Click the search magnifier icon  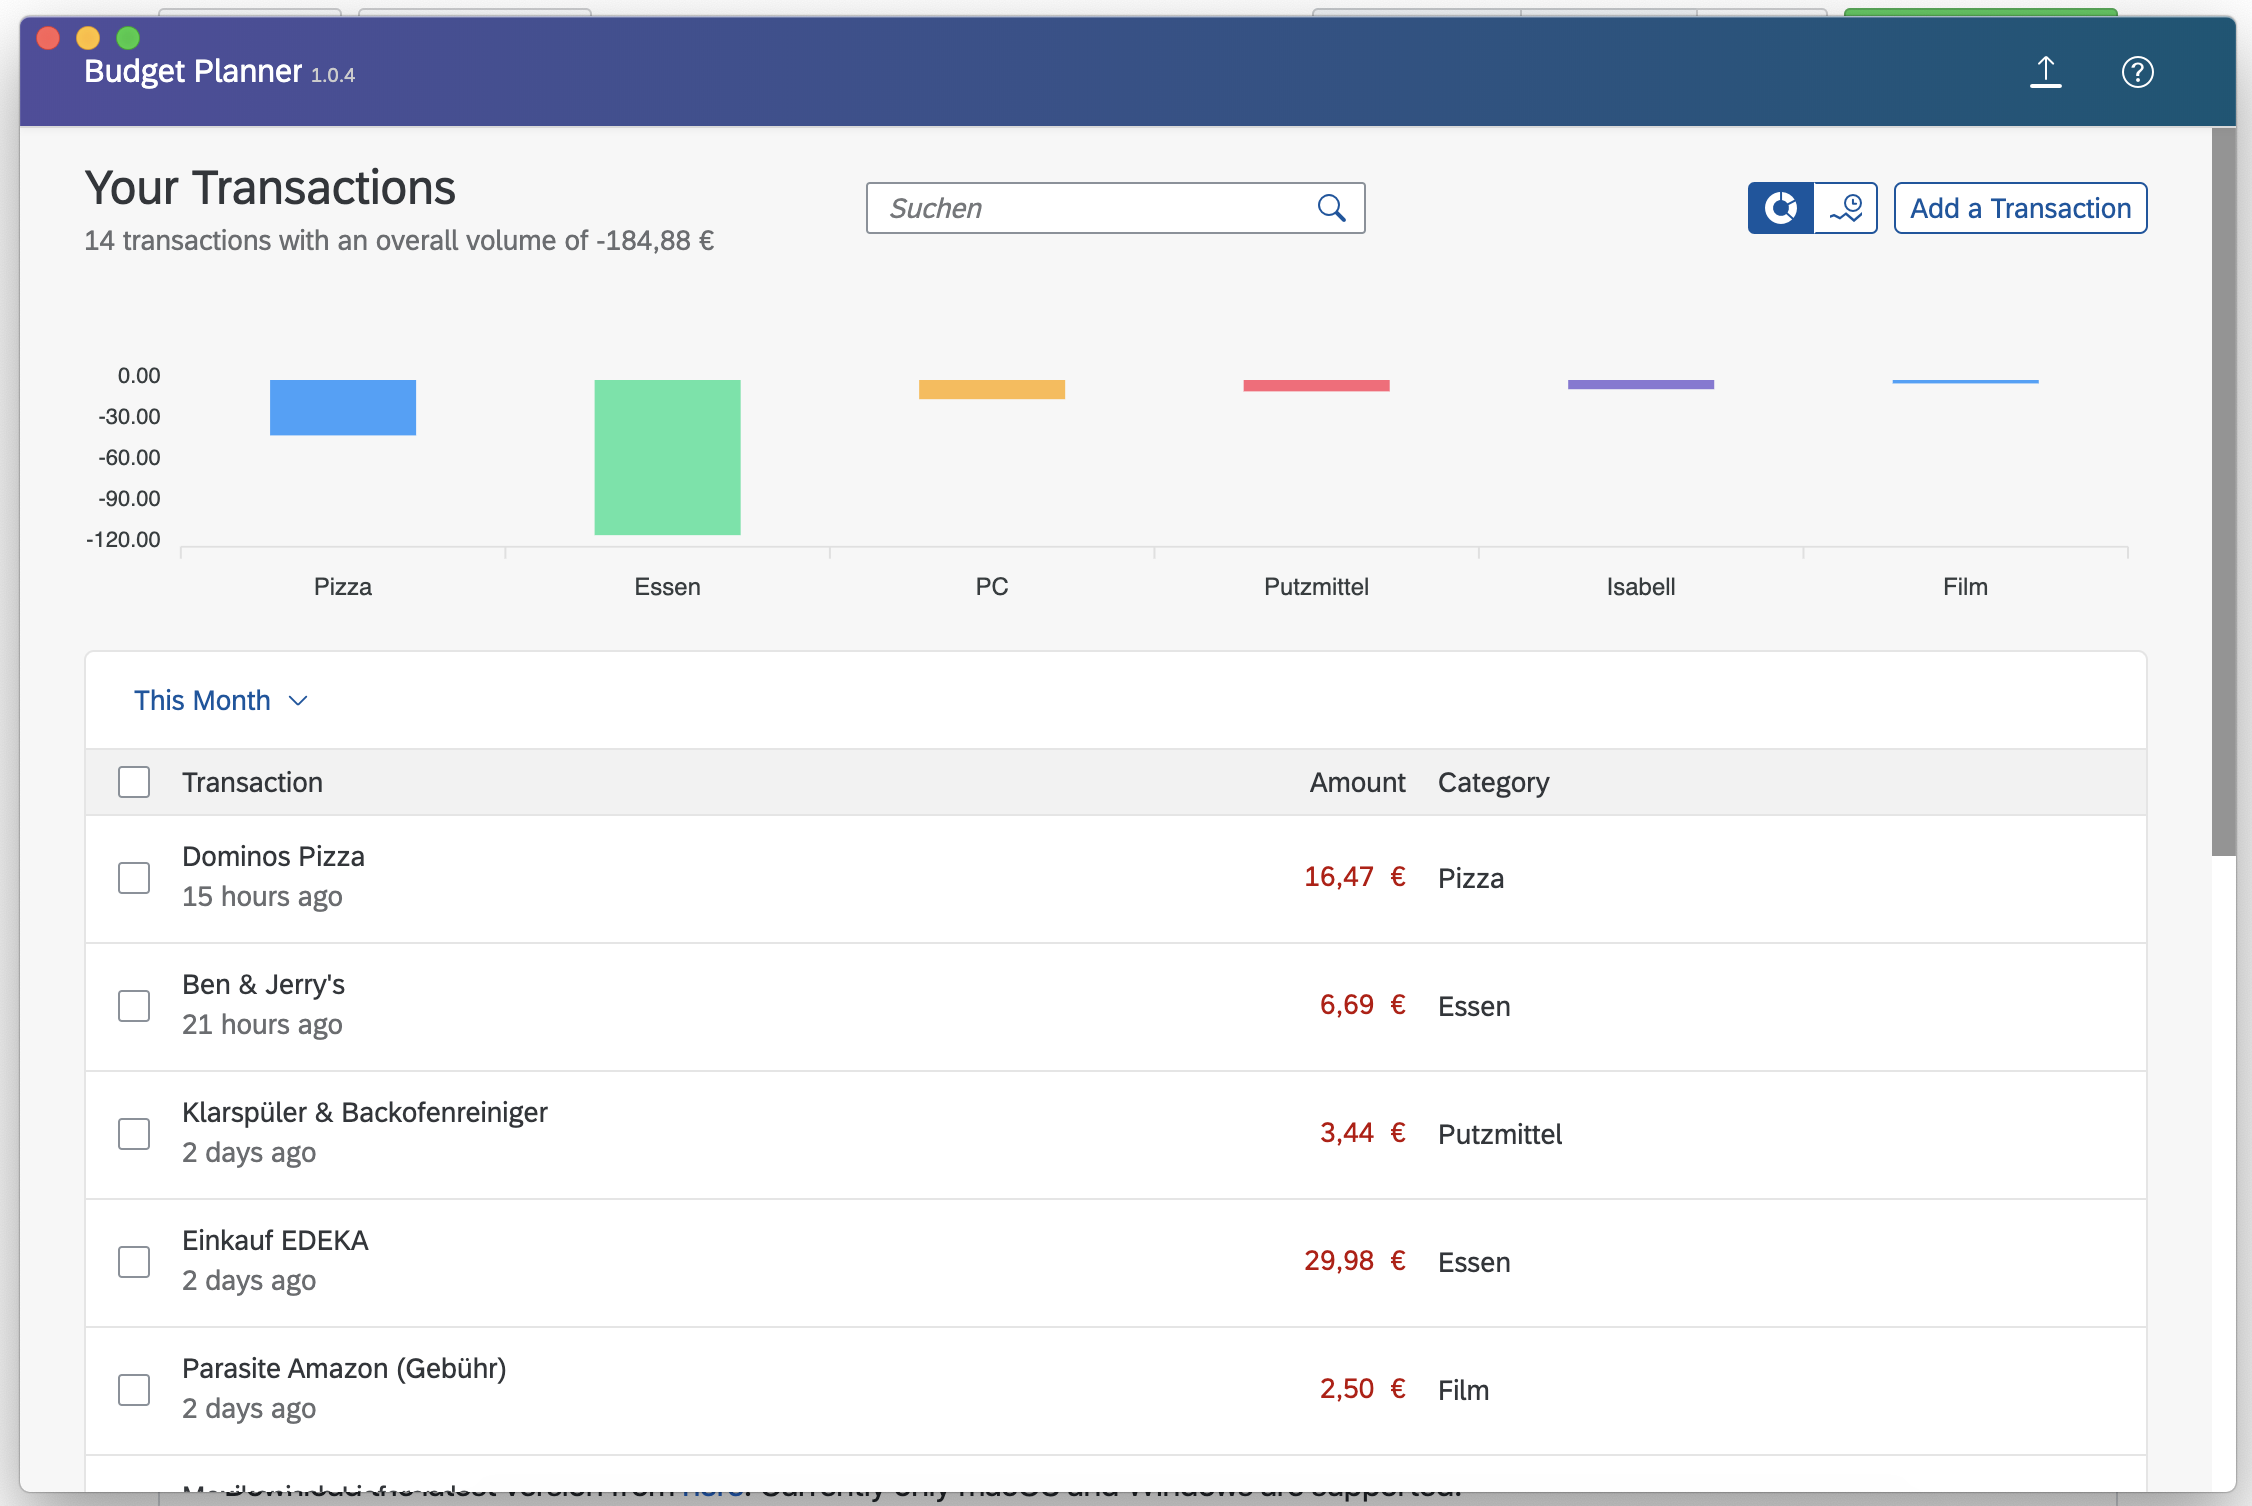pyautogui.click(x=1331, y=208)
